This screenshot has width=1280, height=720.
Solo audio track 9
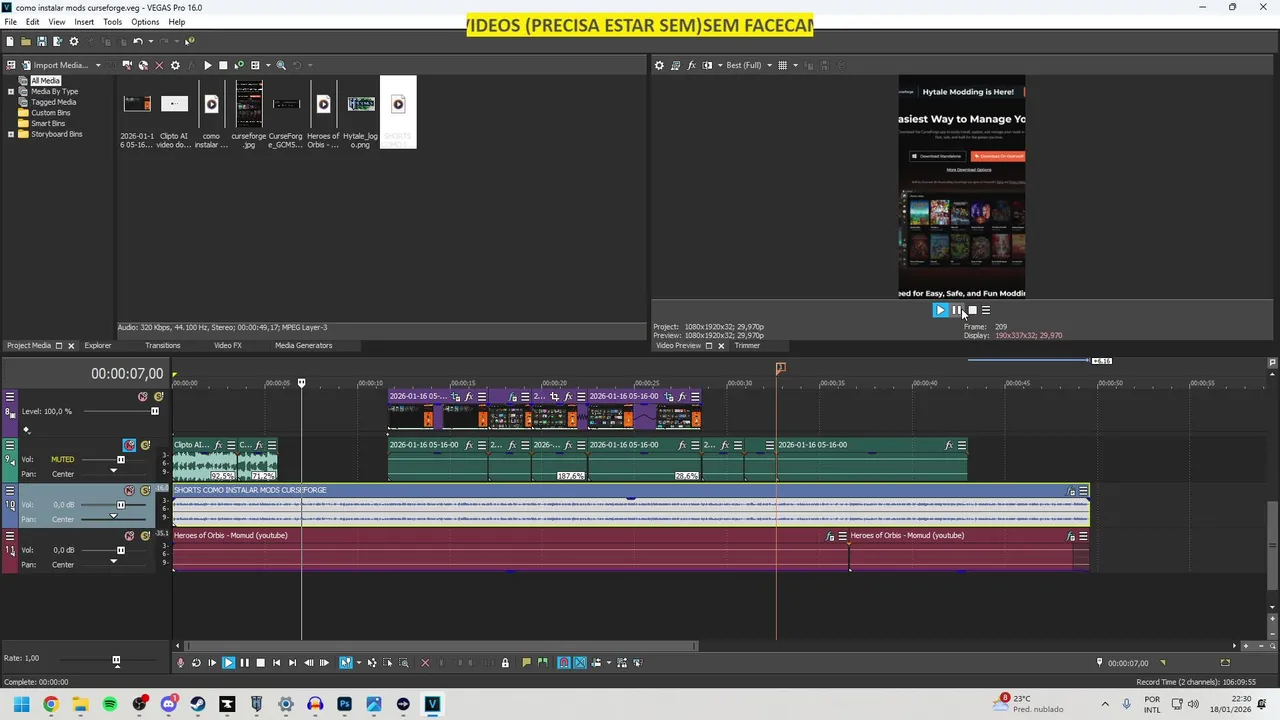tap(145, 445)
